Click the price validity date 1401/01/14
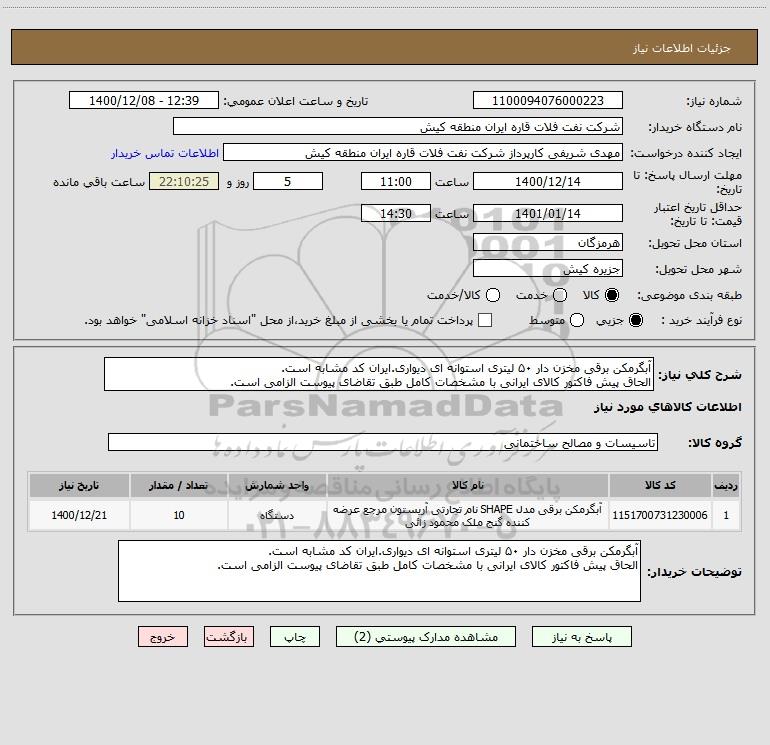Viewport: 770px width, 745px height. click(548, 213)
